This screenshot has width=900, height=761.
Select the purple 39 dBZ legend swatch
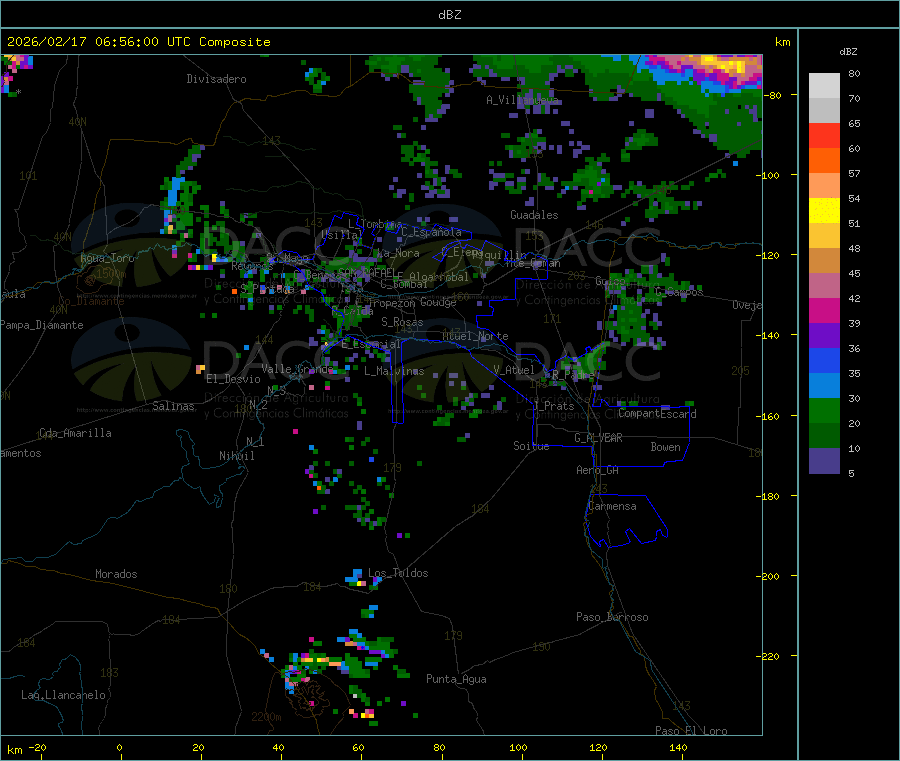point(824,336)
